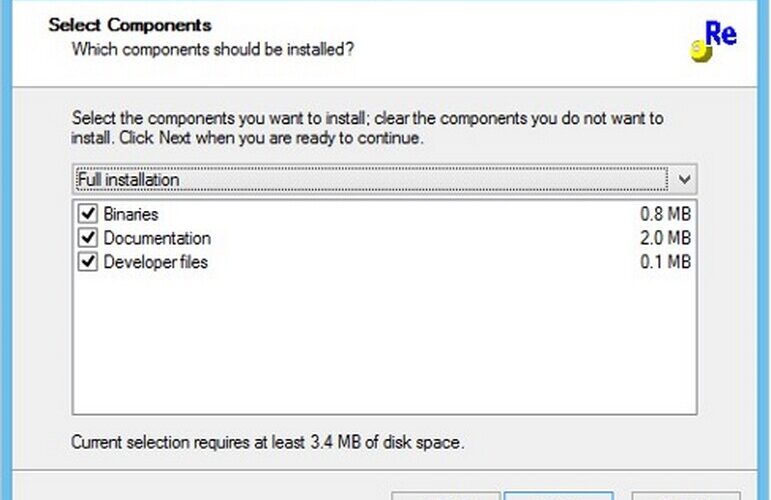Select the Binaries component row label
The height and width of the screenshot is (500, 771).
click(131, 214)
